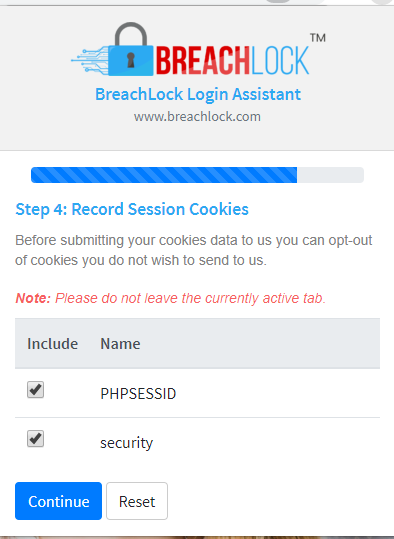This screenshot has width=394, height=539.
Task: Click the blue LOCK wordmark text
Action: click(280, 61)
